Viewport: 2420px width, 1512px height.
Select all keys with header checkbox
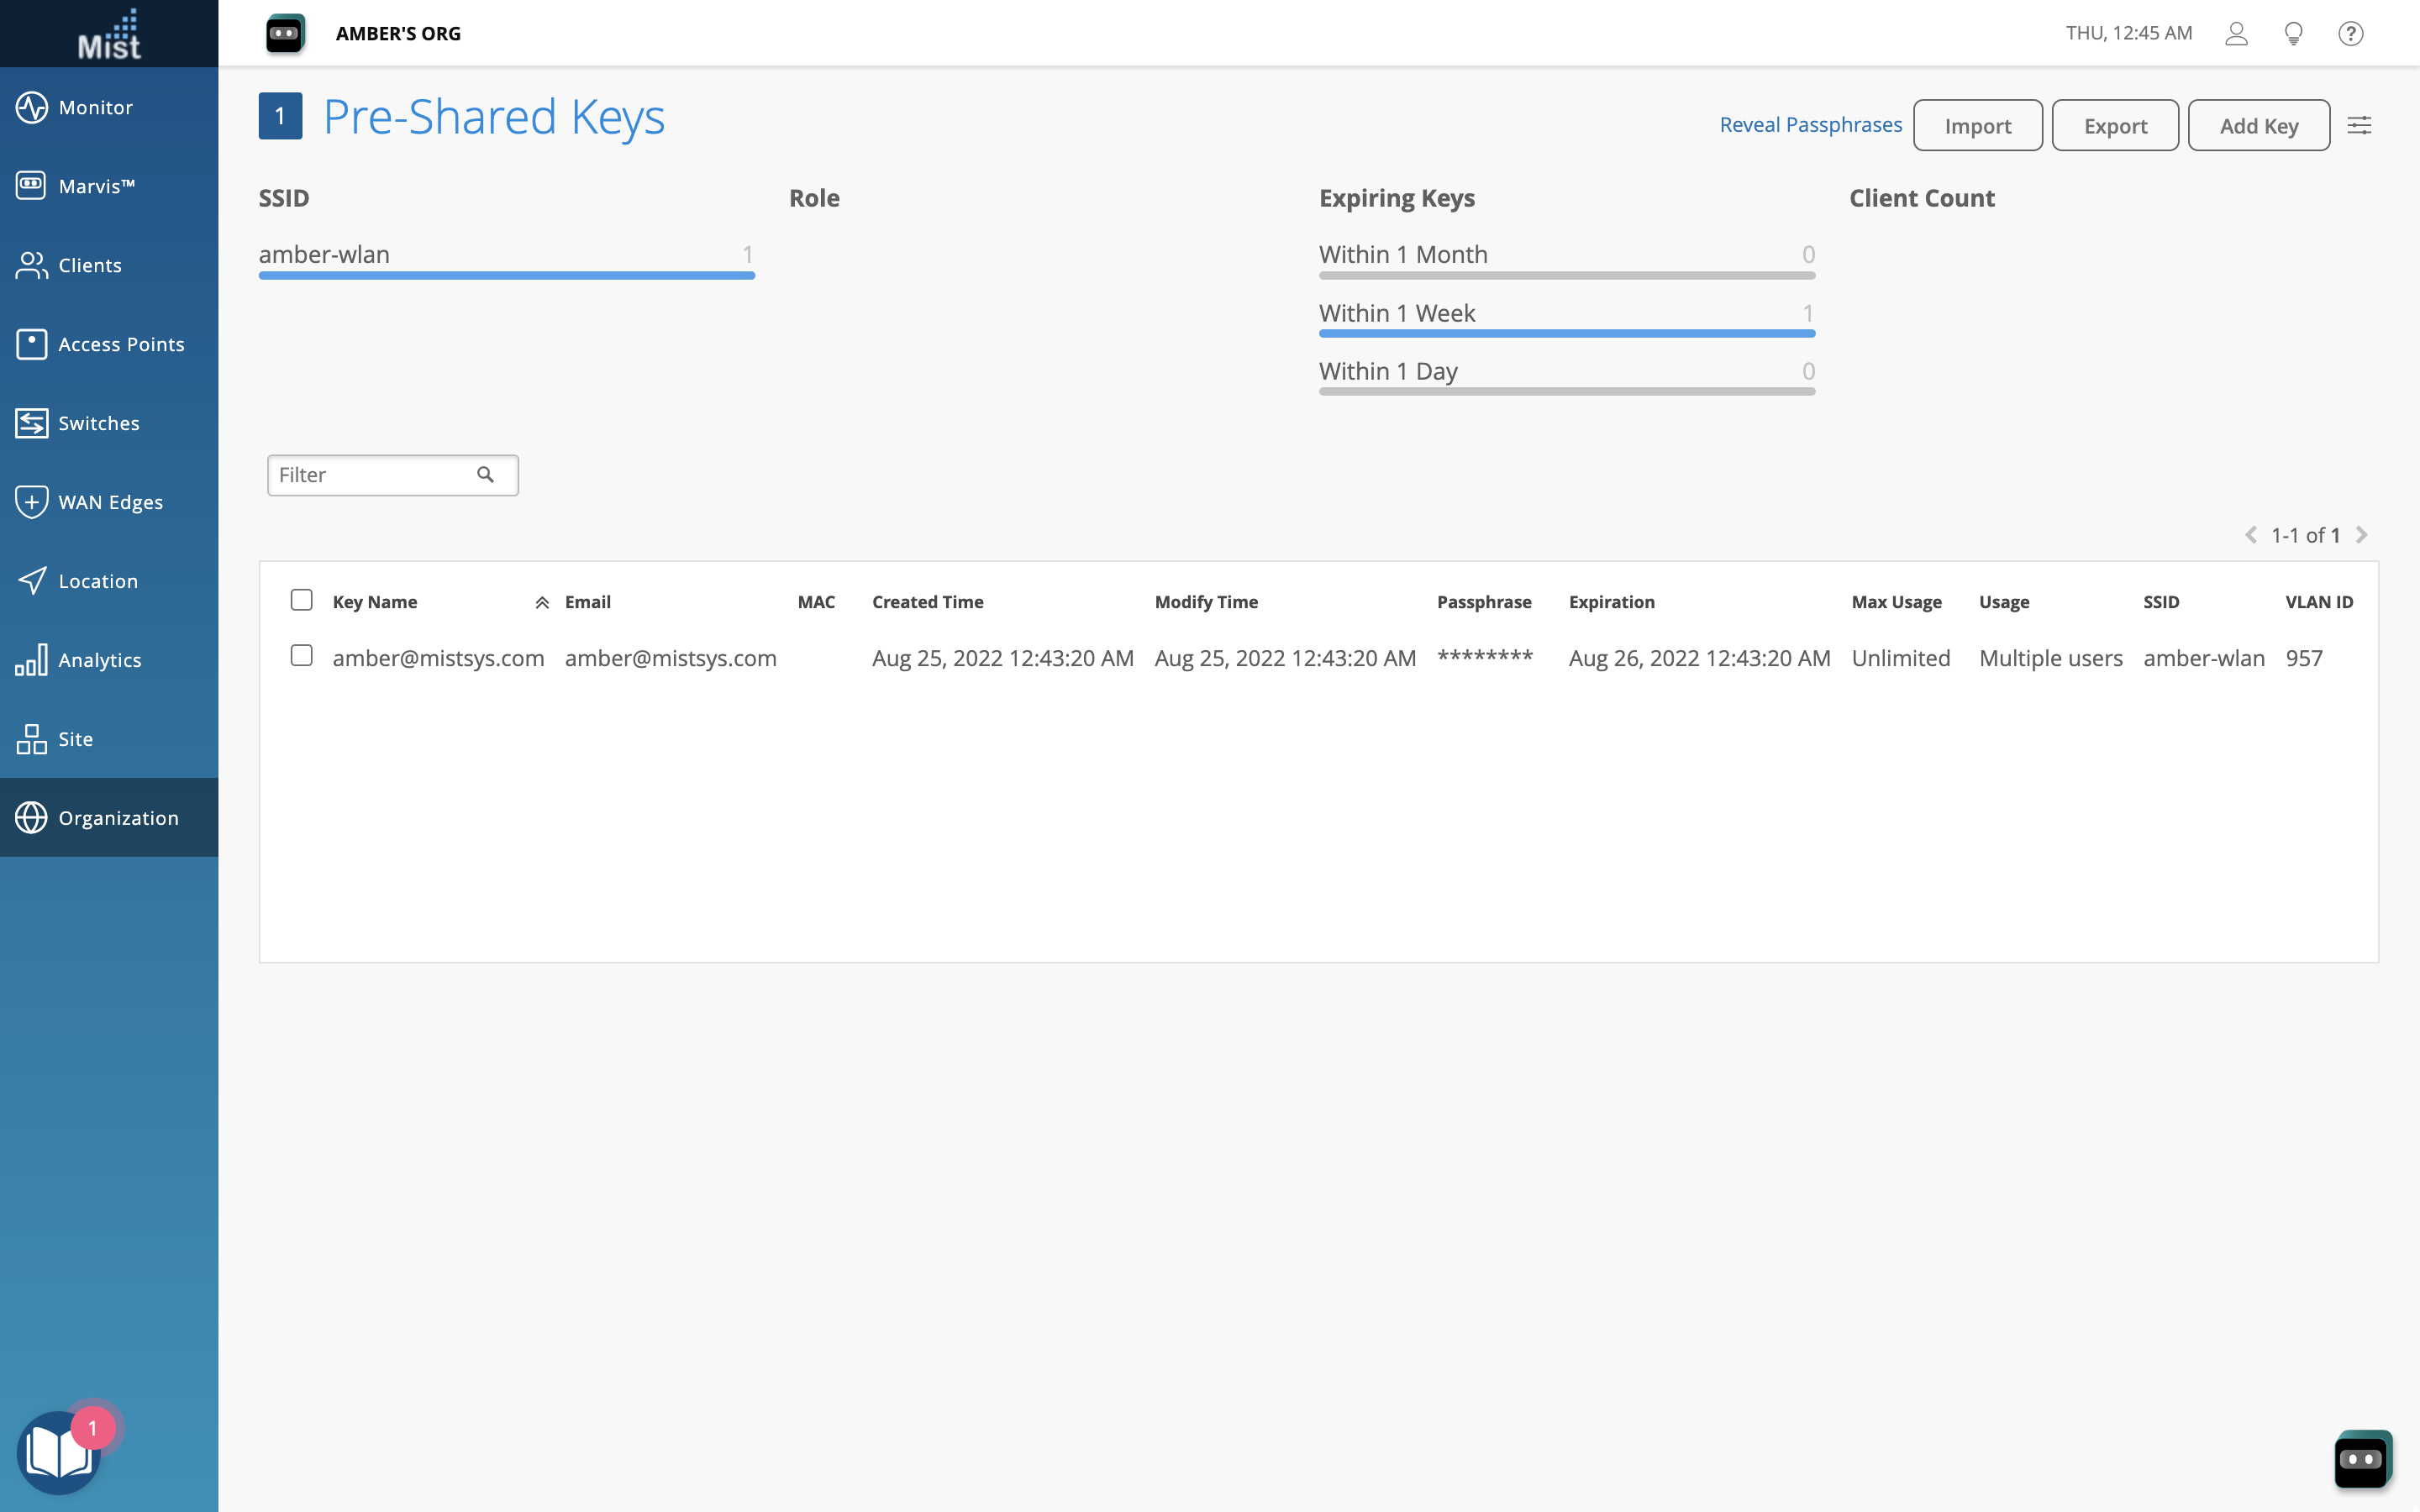[x=301, y=600]
